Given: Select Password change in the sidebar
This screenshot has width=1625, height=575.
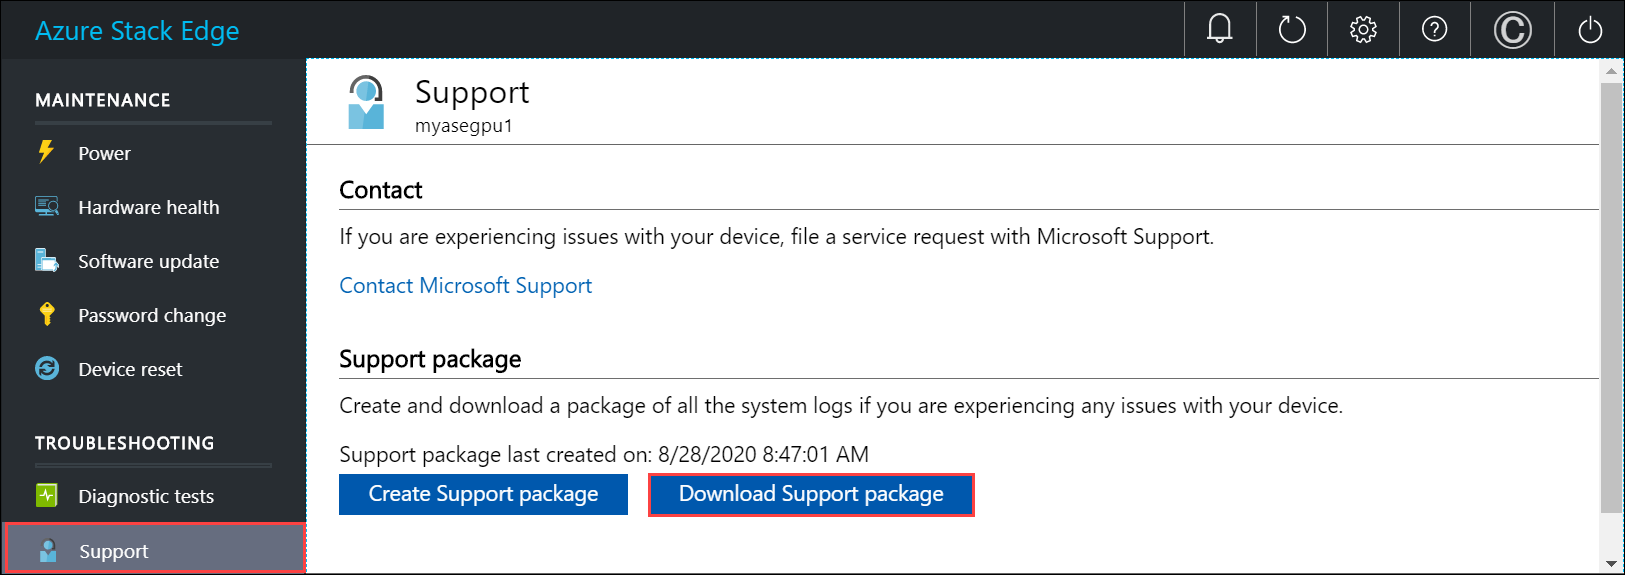Looking at the screenshot, I should click(x=153, y=315).
